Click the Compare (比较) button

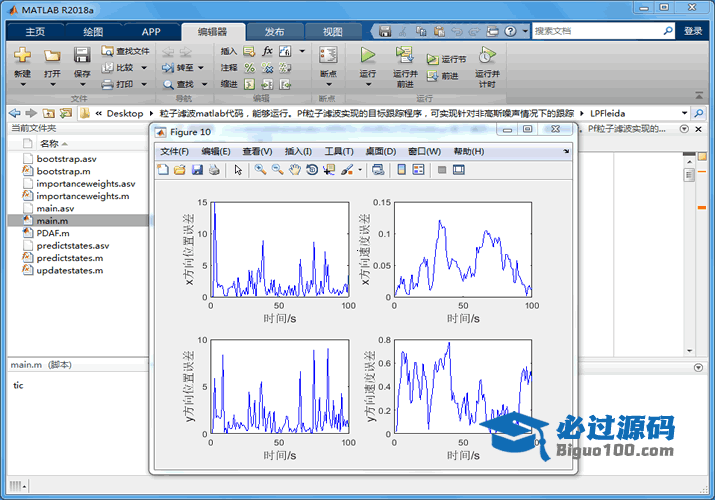[118, 67]
